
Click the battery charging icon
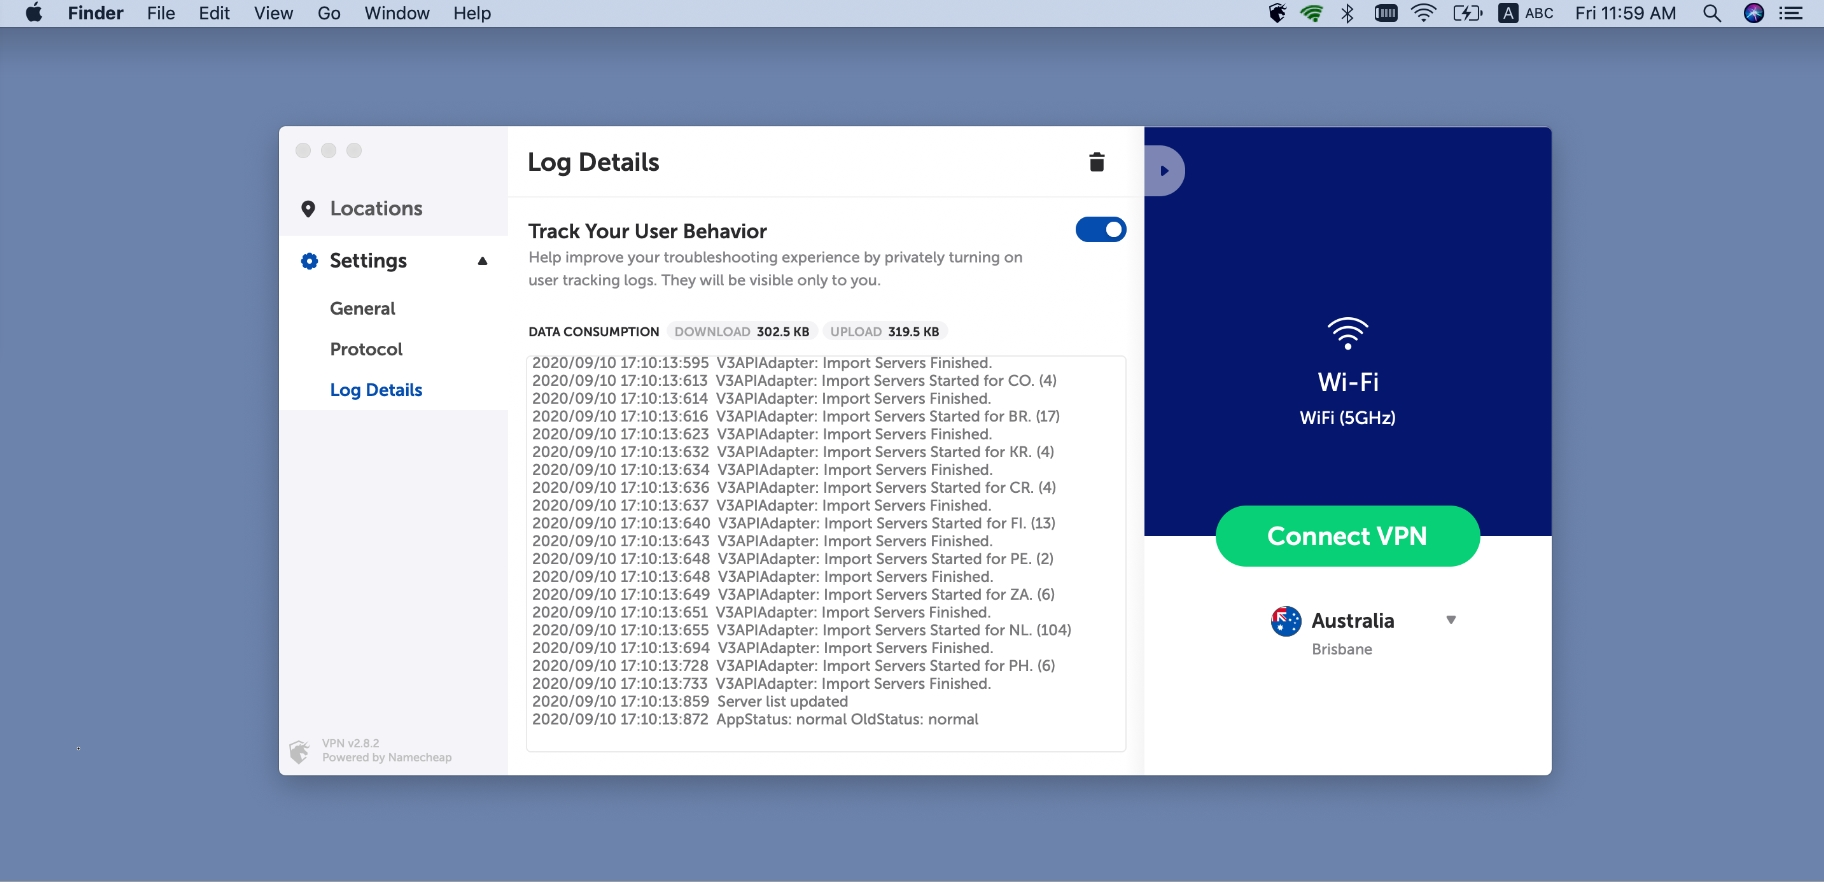click(1467, 13)
